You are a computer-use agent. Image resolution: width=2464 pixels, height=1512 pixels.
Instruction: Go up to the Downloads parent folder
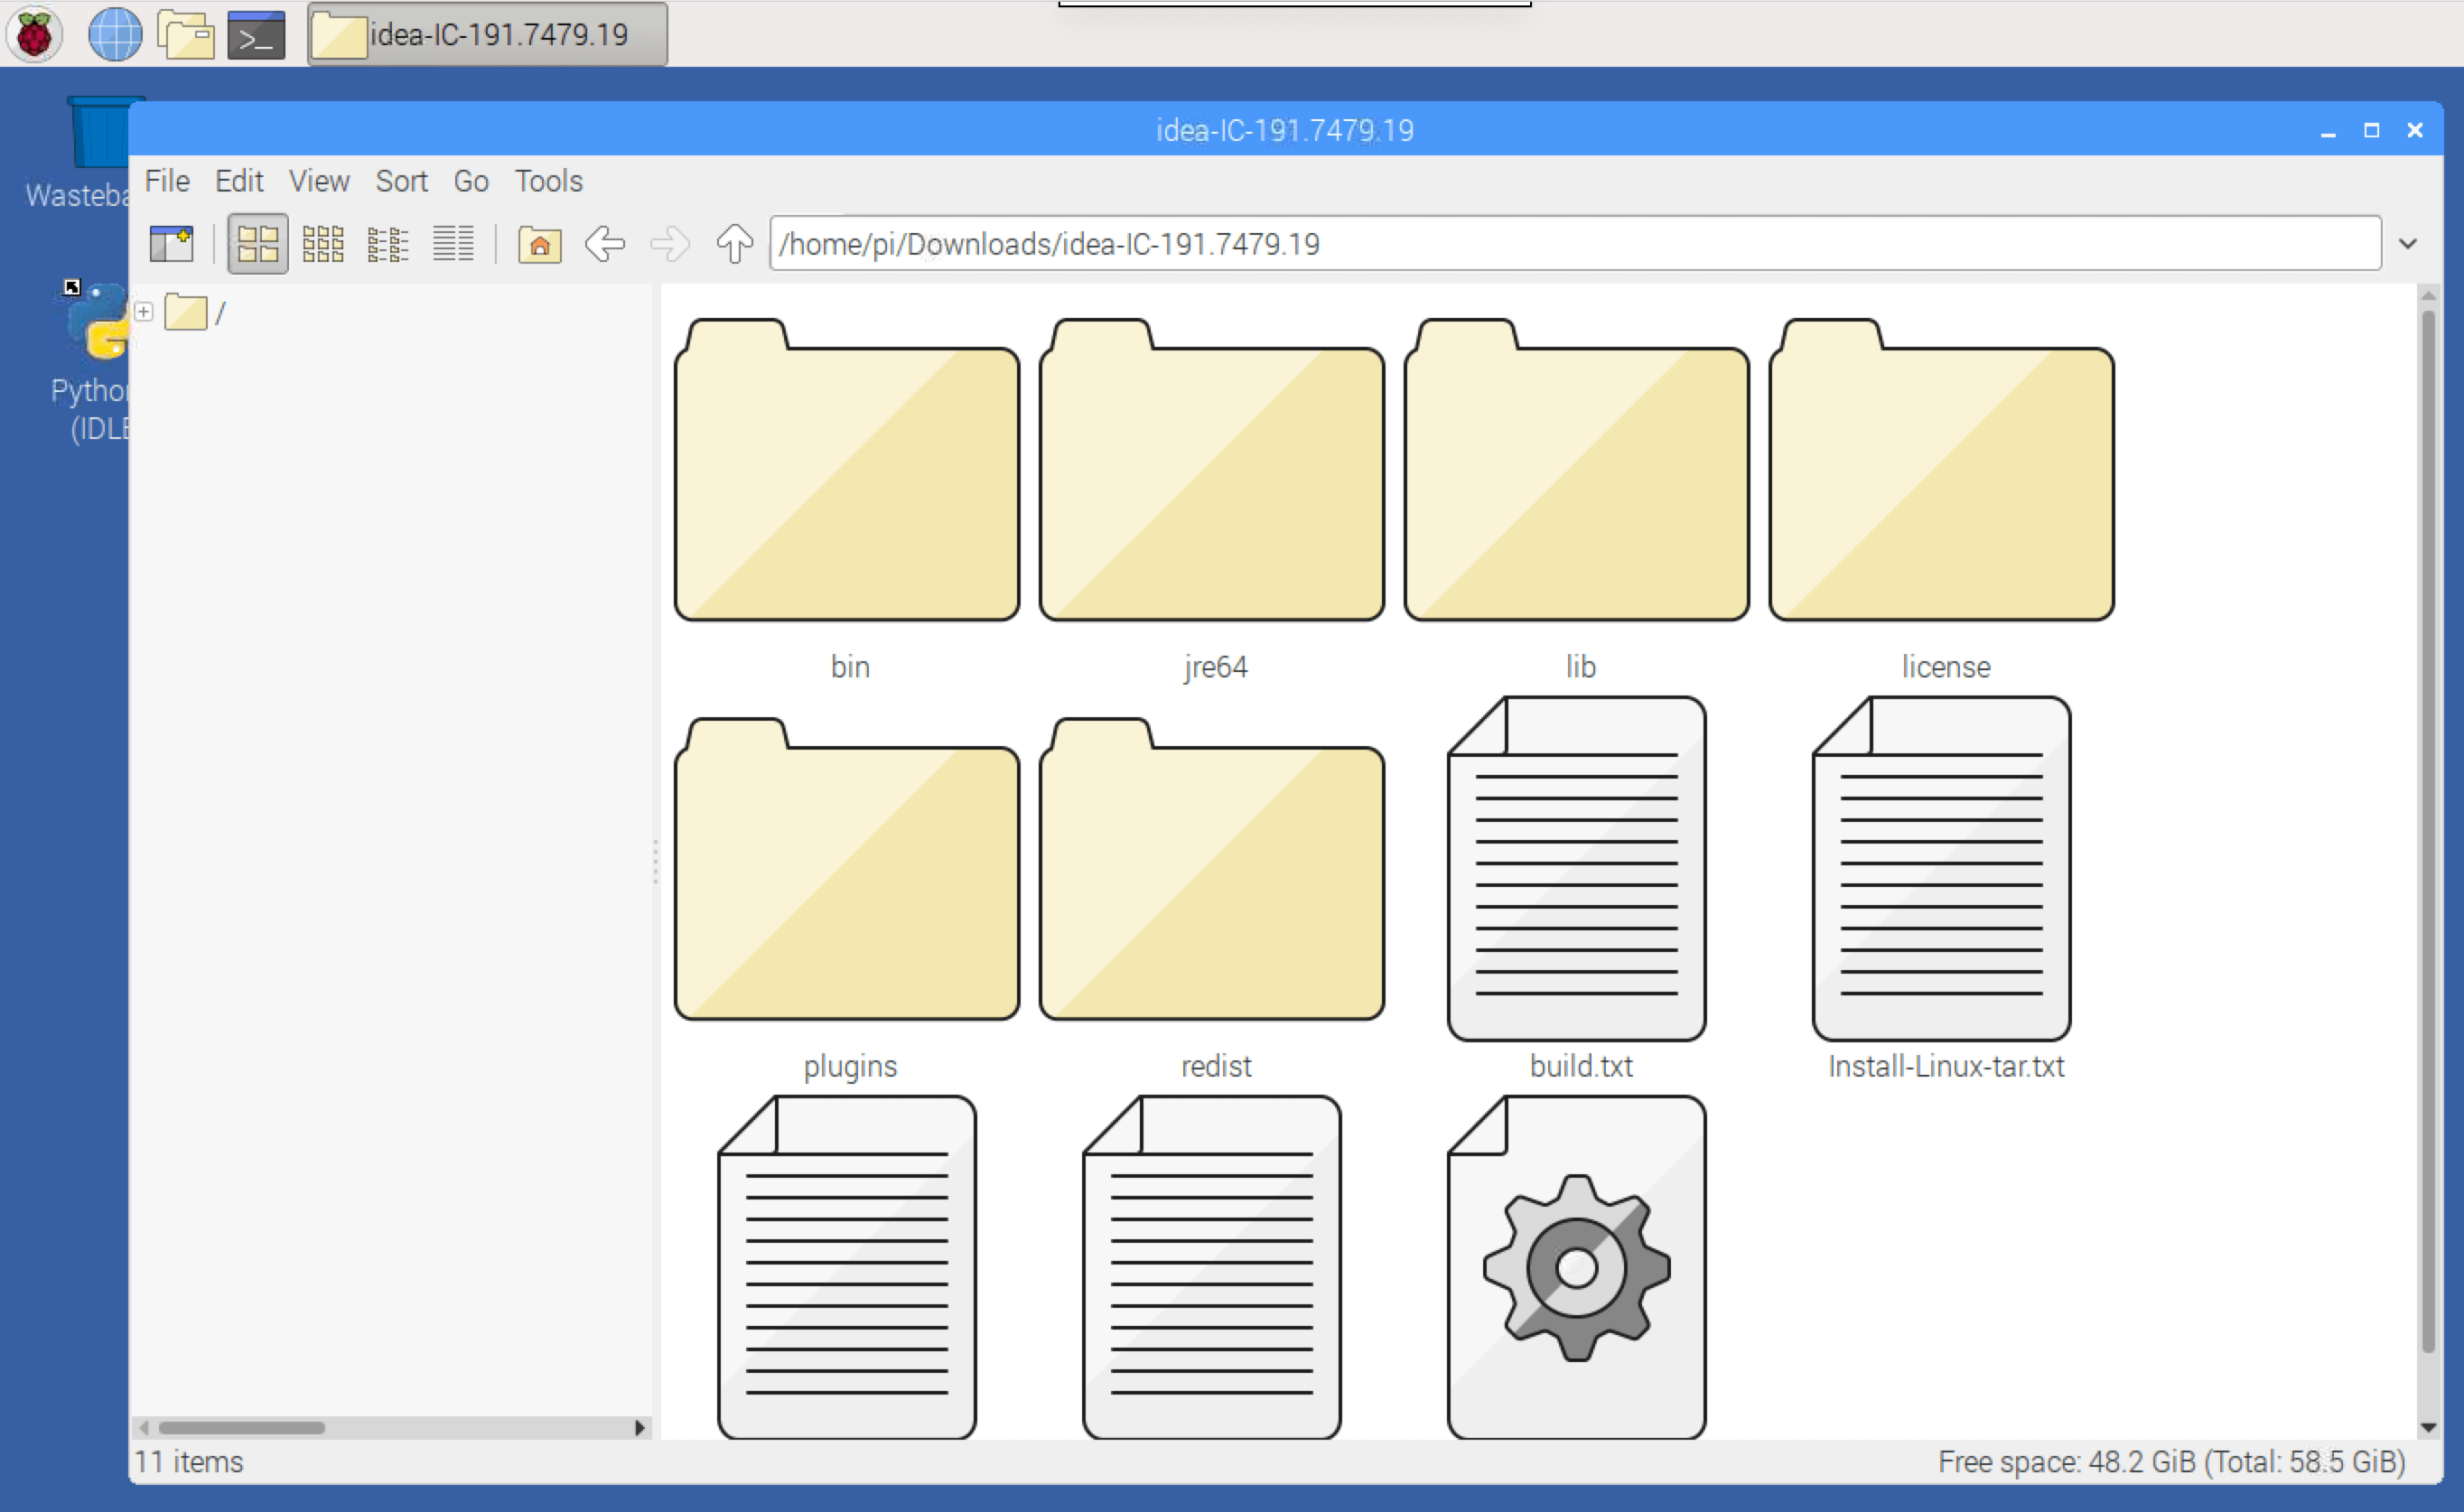[733, 243]
